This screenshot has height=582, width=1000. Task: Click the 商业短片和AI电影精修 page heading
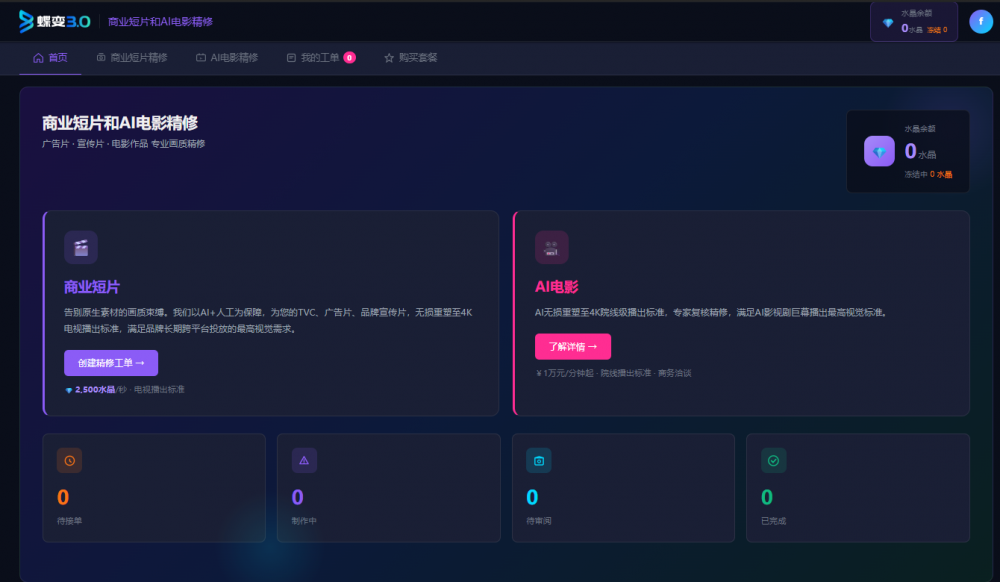(120, 122)
